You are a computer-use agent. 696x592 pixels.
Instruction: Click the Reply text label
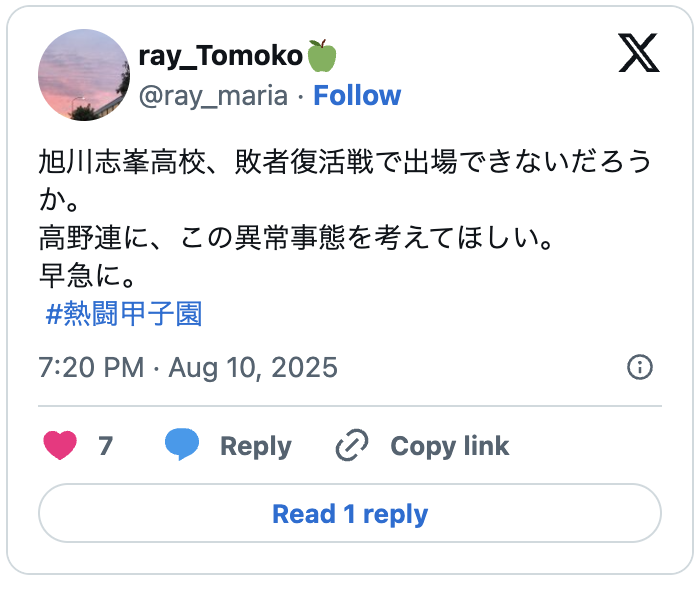256,446
